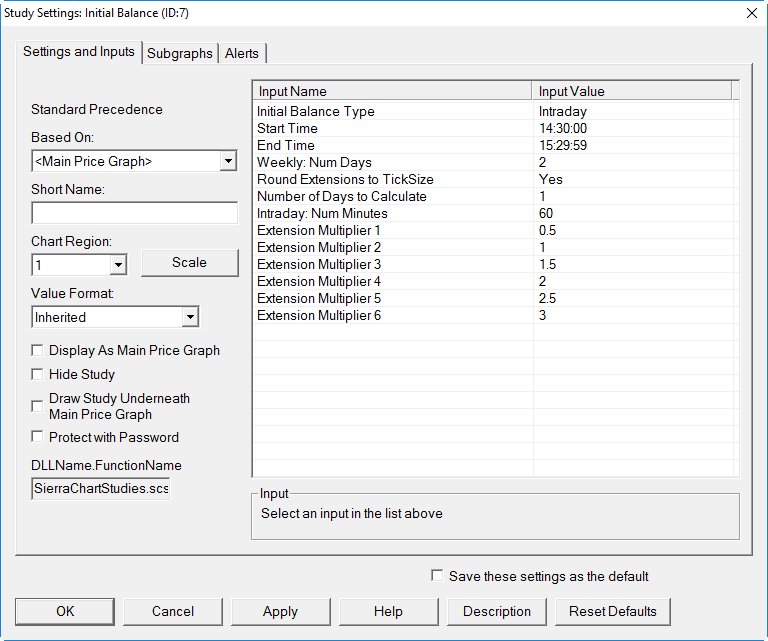Click the Short Name input field
The image size is (768, 641).
tap(135, 213)
